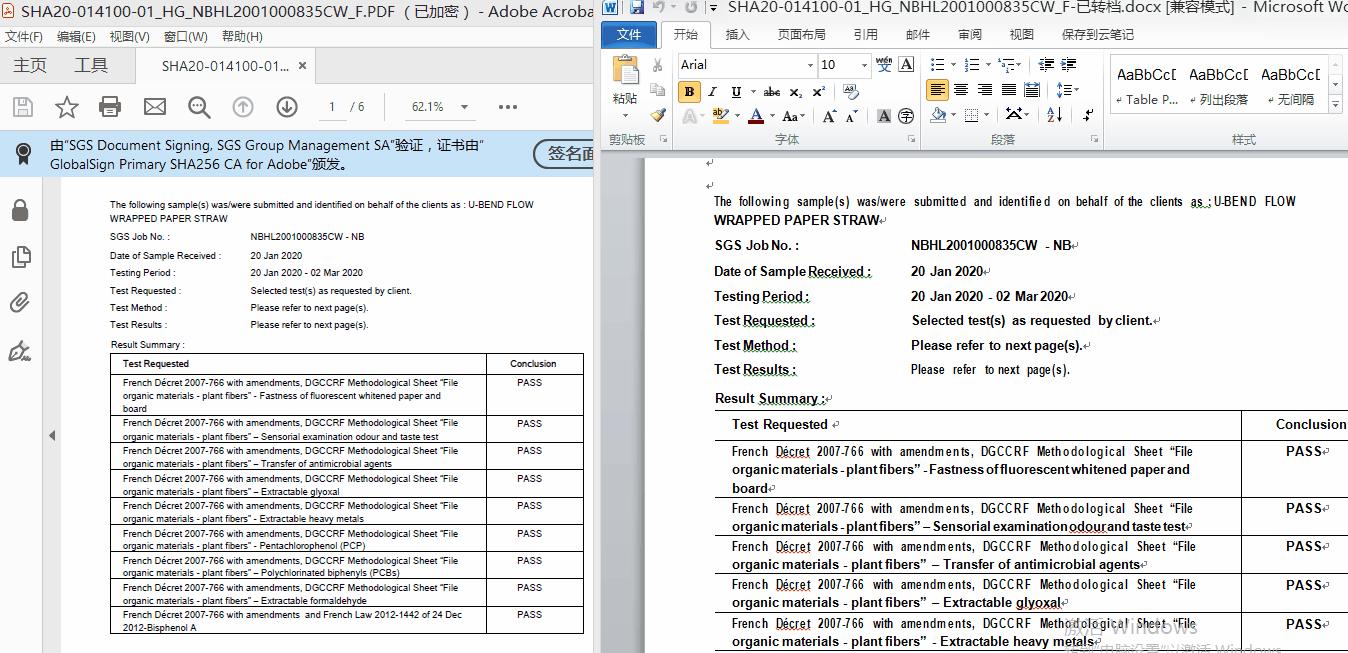Apply superscript formatting in Word
Viewport: 1348px width, 653px height.
click(819, 91)
